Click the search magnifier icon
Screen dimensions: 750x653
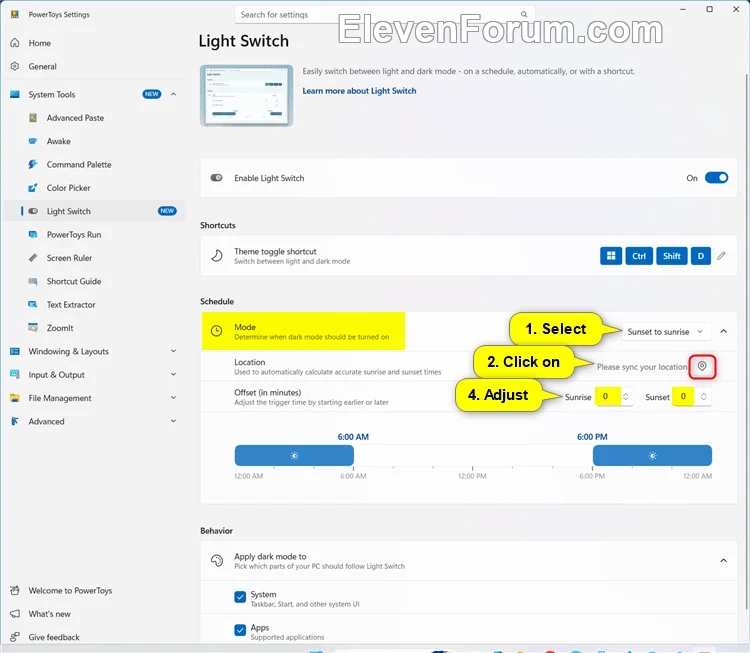point(524,14)
